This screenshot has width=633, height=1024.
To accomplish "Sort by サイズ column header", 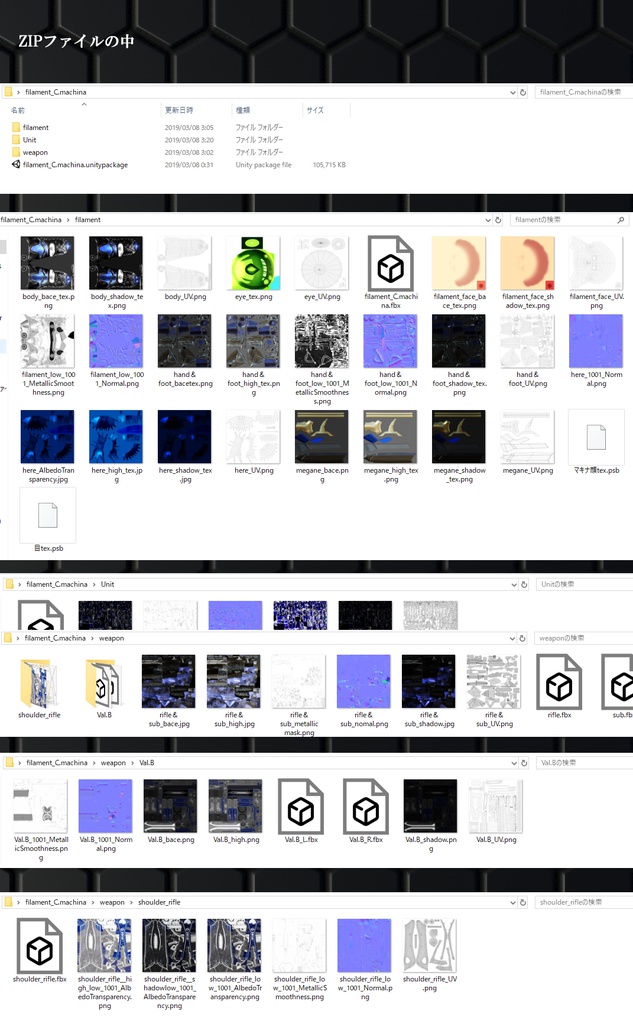I will coord(316,110).
